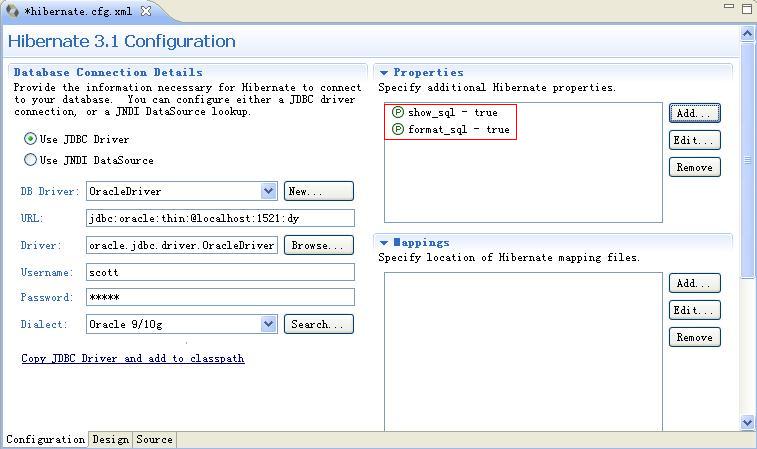This screenshot has width=757, height=449.
Task: Click Search... button for Dialect
Action: (x=319, y=324)
